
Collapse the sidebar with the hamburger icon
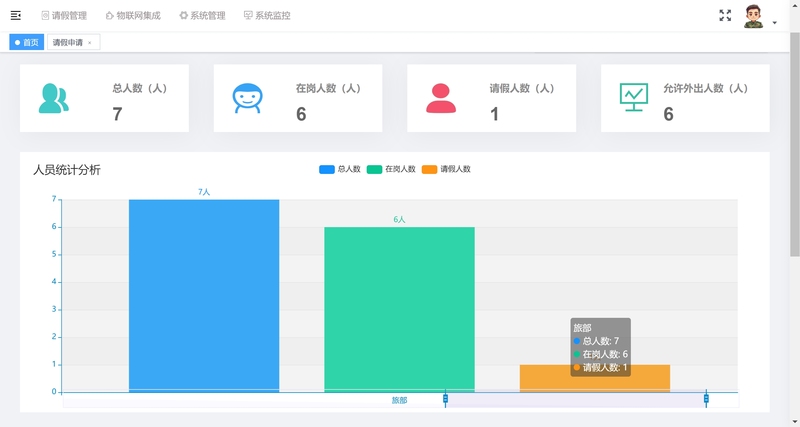pyautogui.click(x=16, y=15)
